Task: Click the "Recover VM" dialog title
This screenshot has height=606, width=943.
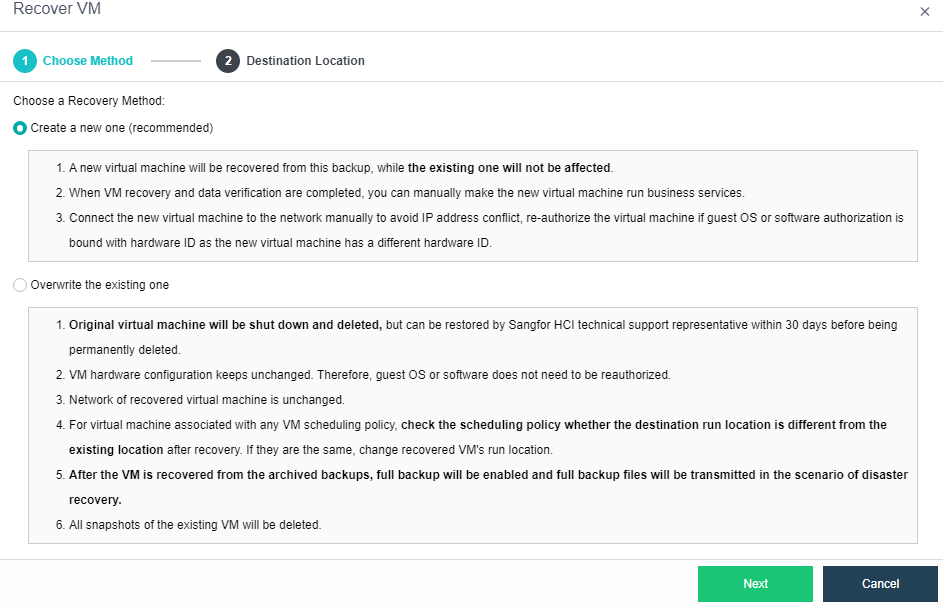Action: click(x=57, y=9)
